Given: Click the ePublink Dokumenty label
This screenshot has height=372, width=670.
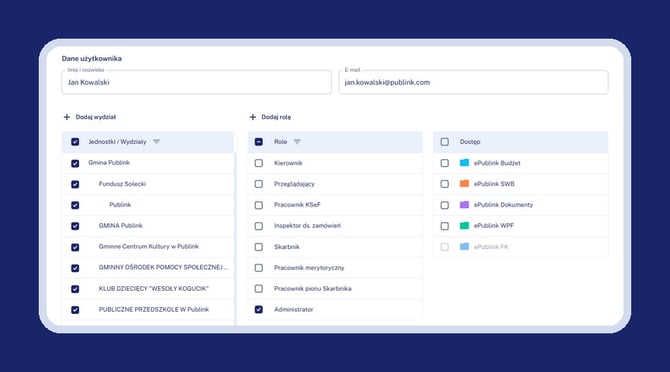Looking at the screenshot, I should [x=503, y=205].
